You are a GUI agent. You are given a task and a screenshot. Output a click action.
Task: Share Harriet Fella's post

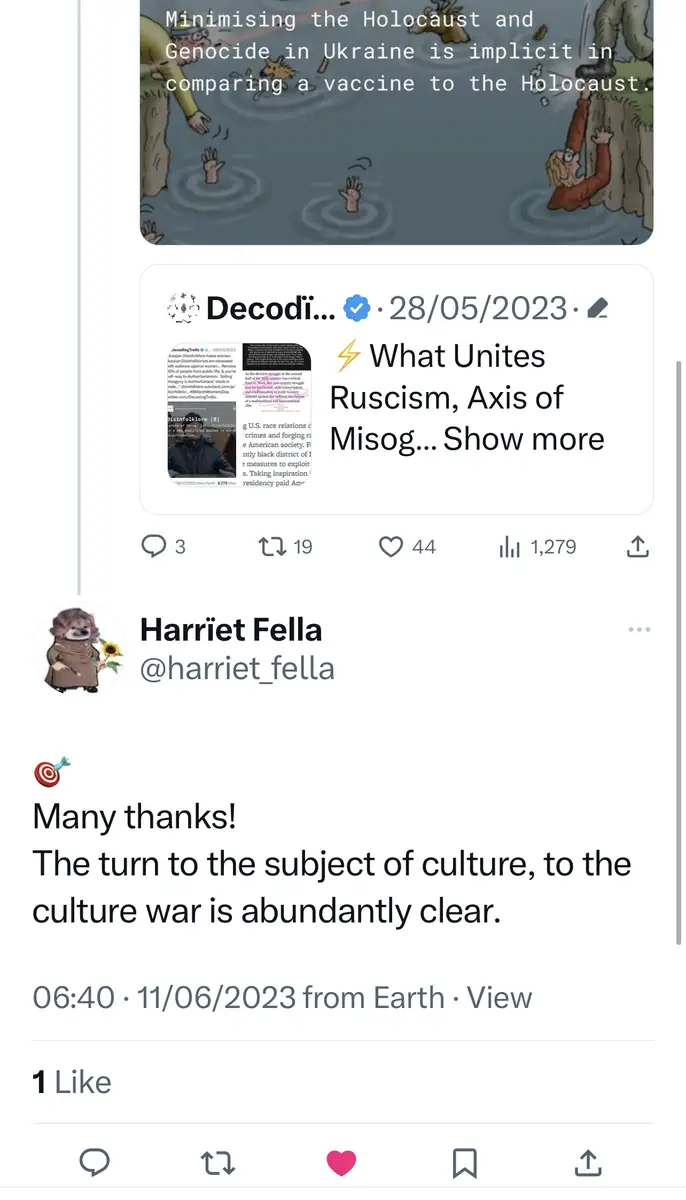[588, 1162]
